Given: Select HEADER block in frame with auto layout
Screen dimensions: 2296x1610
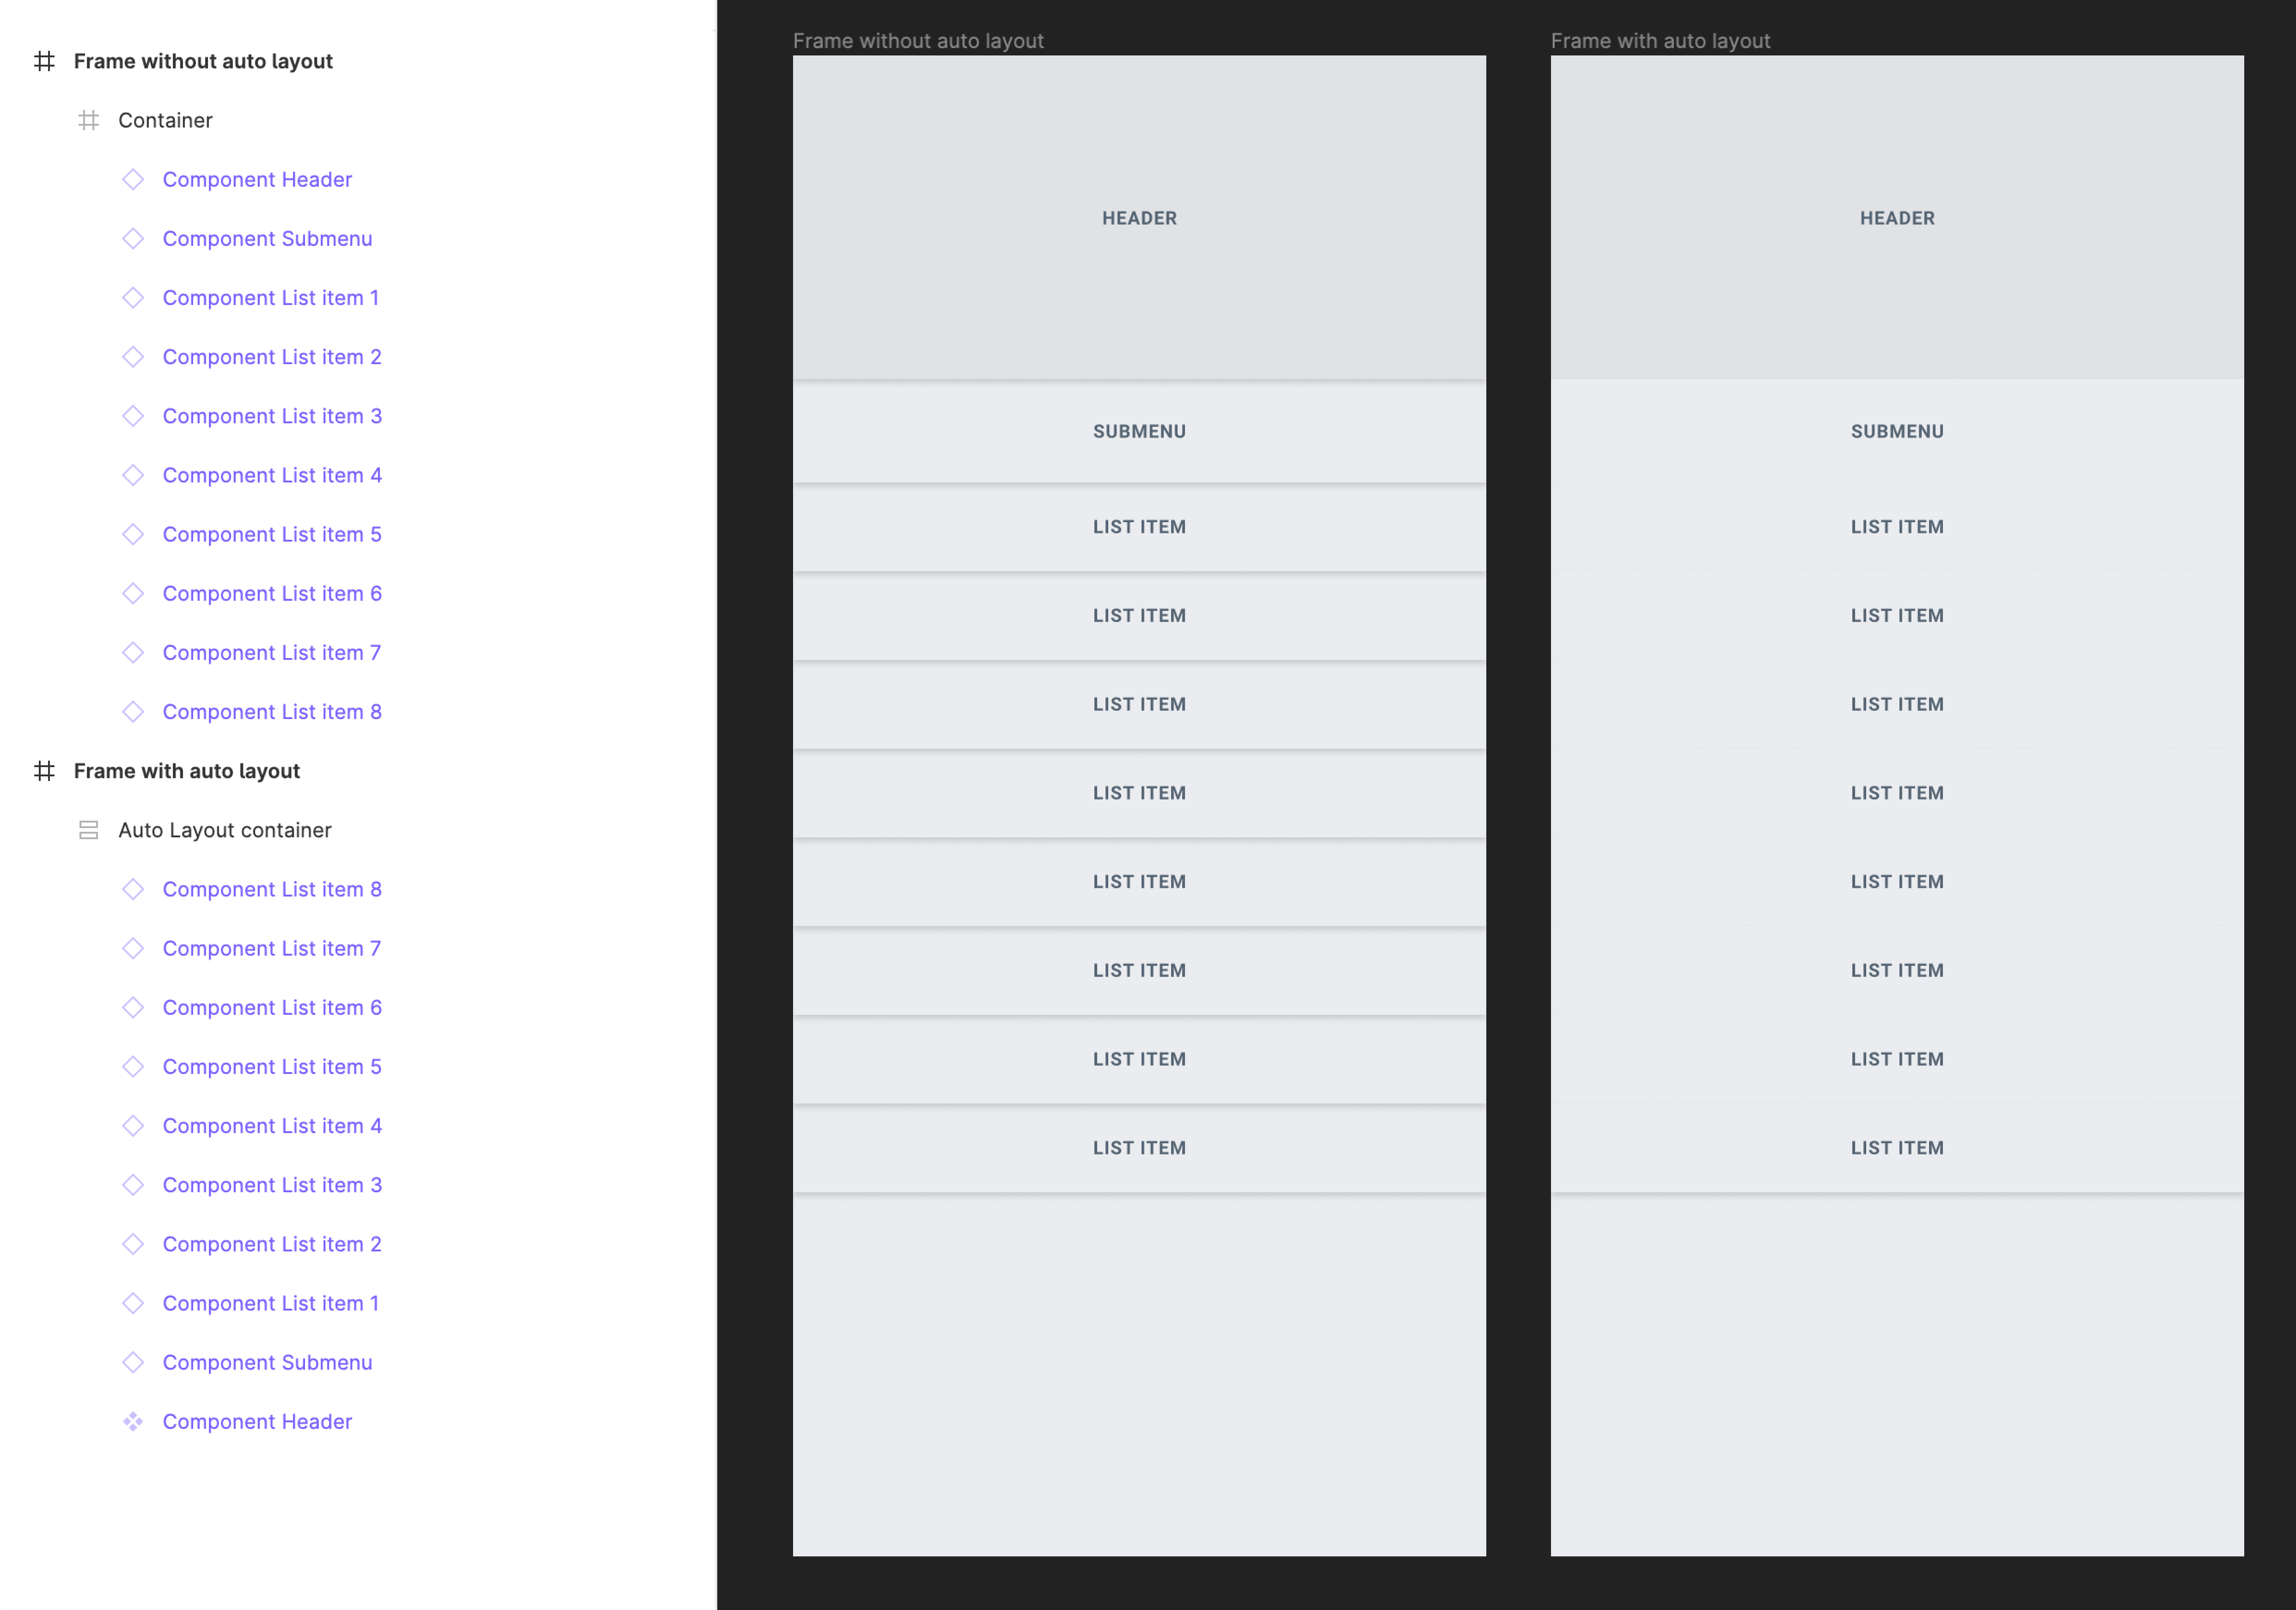Looking at the screenshot, I should tap(1897, 217).
